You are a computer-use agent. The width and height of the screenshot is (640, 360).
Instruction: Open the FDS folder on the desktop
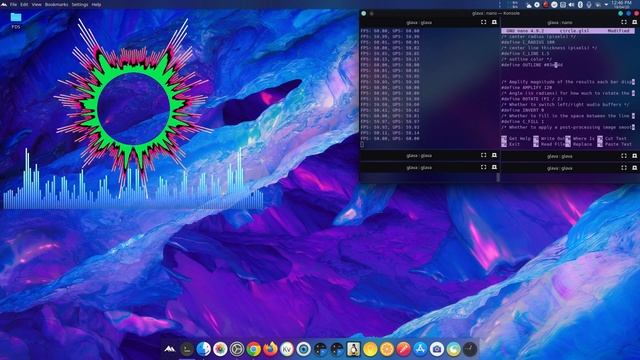(16, 20)
